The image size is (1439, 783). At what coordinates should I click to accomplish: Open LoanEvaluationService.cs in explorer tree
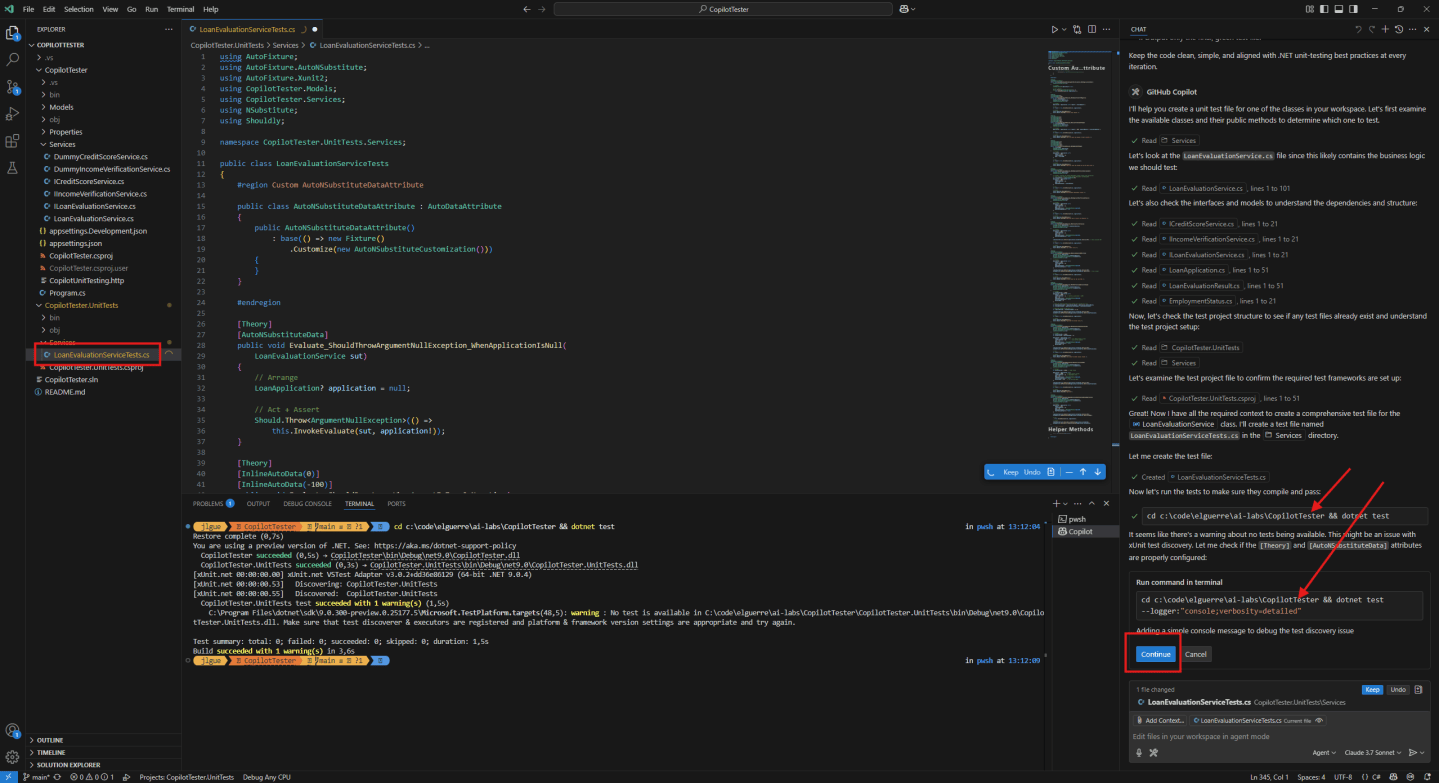pyautogui.click(x=93, y=218)
